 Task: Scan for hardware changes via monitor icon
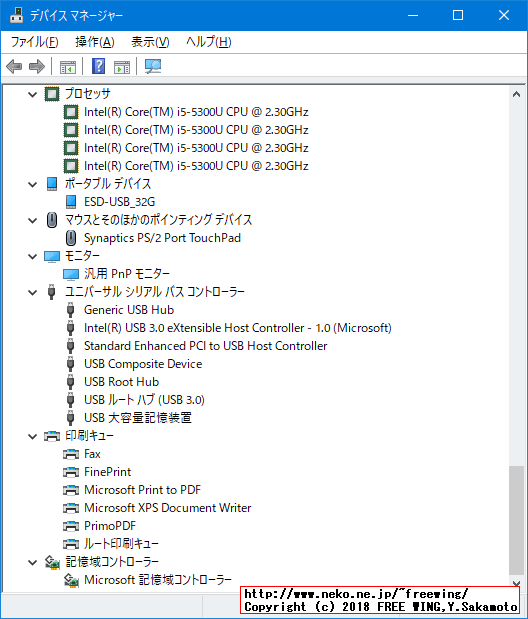pyautogui.click(x=153, y=66)
